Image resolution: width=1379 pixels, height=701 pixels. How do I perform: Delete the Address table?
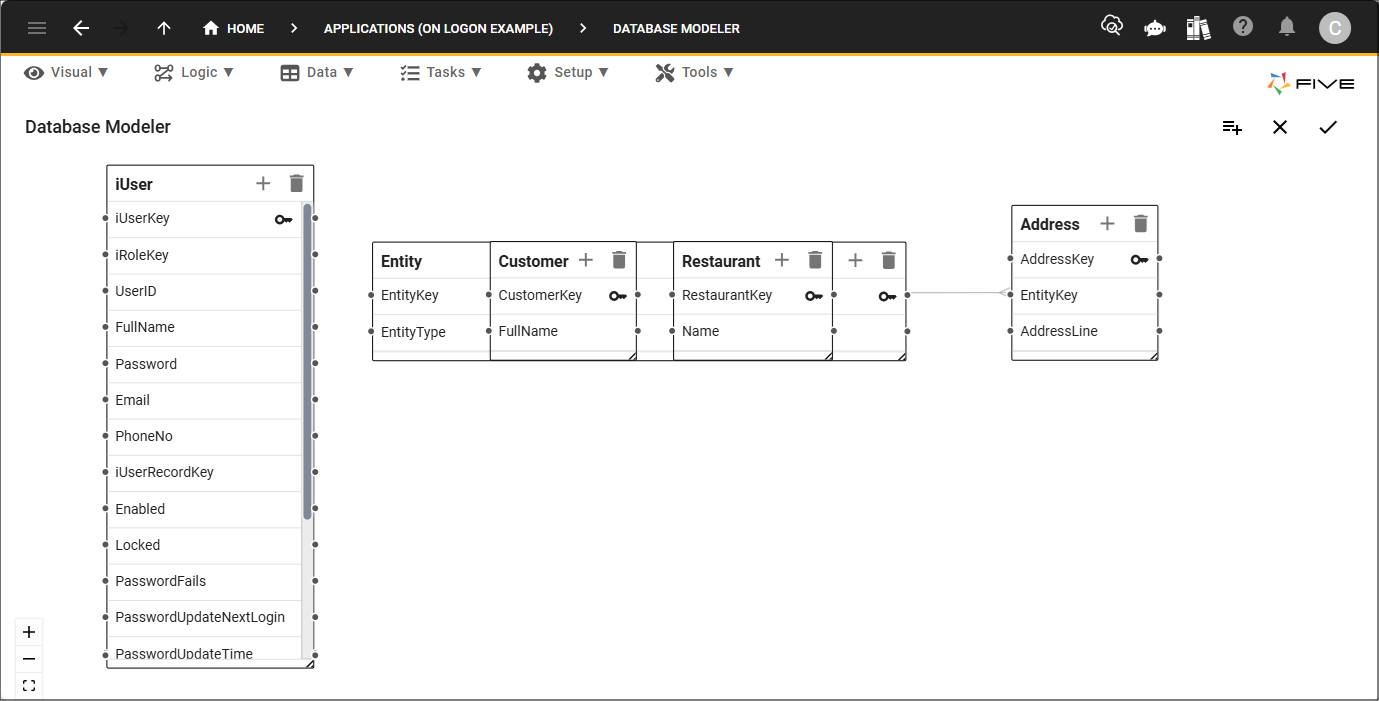tap(1140, 224)
